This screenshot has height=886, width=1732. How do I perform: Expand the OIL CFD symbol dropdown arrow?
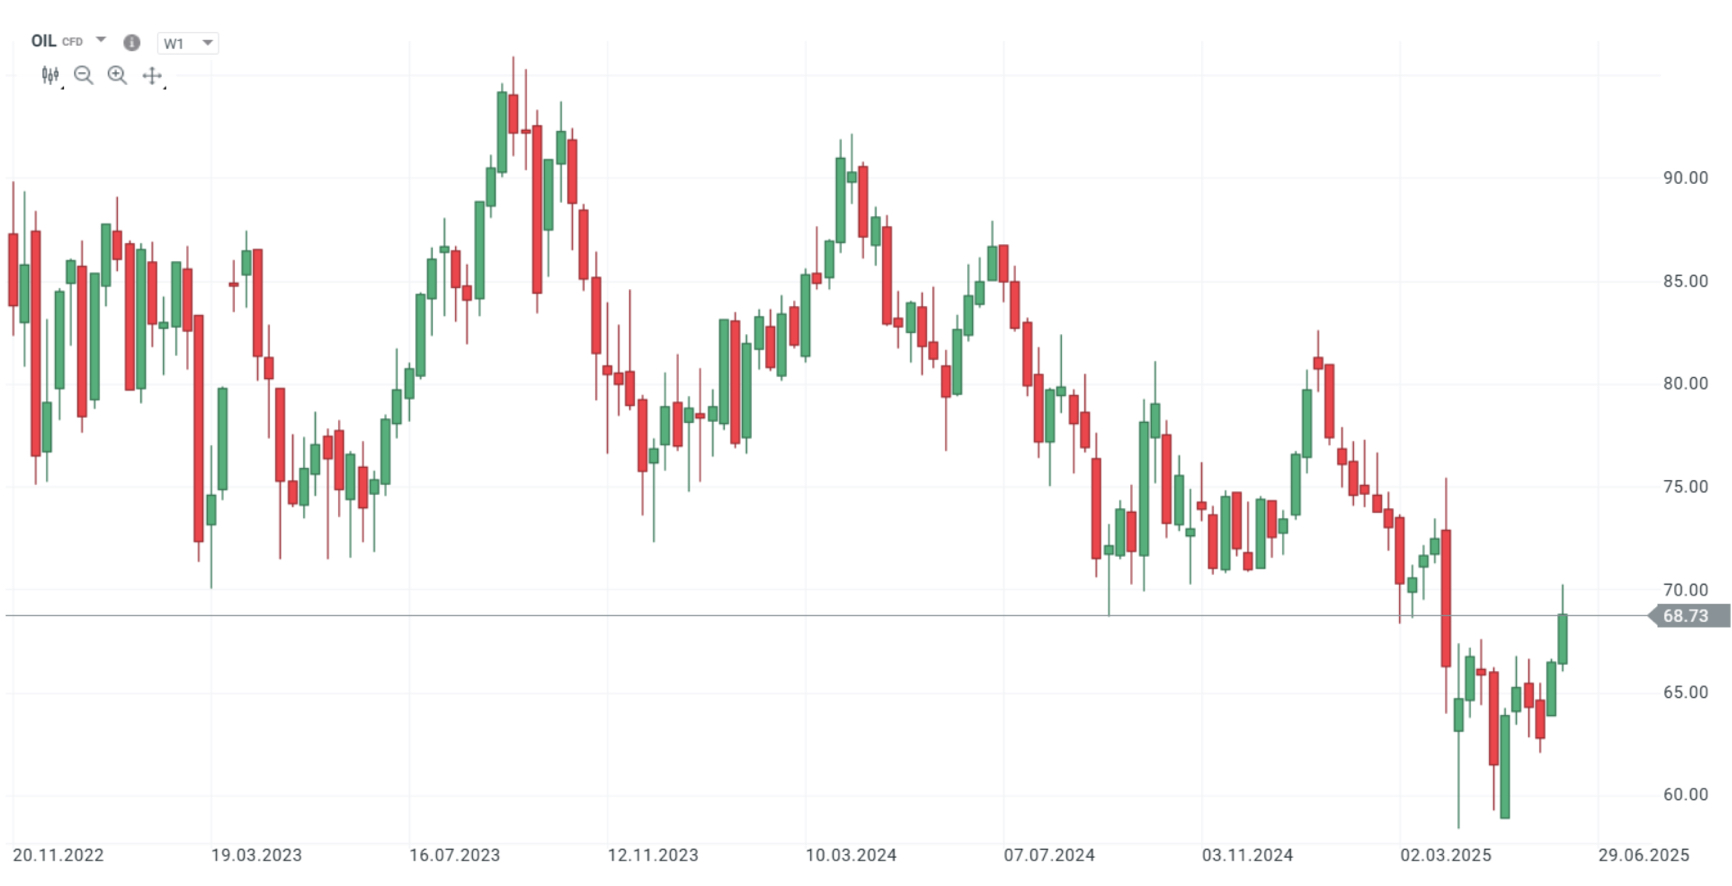point(101,41)
